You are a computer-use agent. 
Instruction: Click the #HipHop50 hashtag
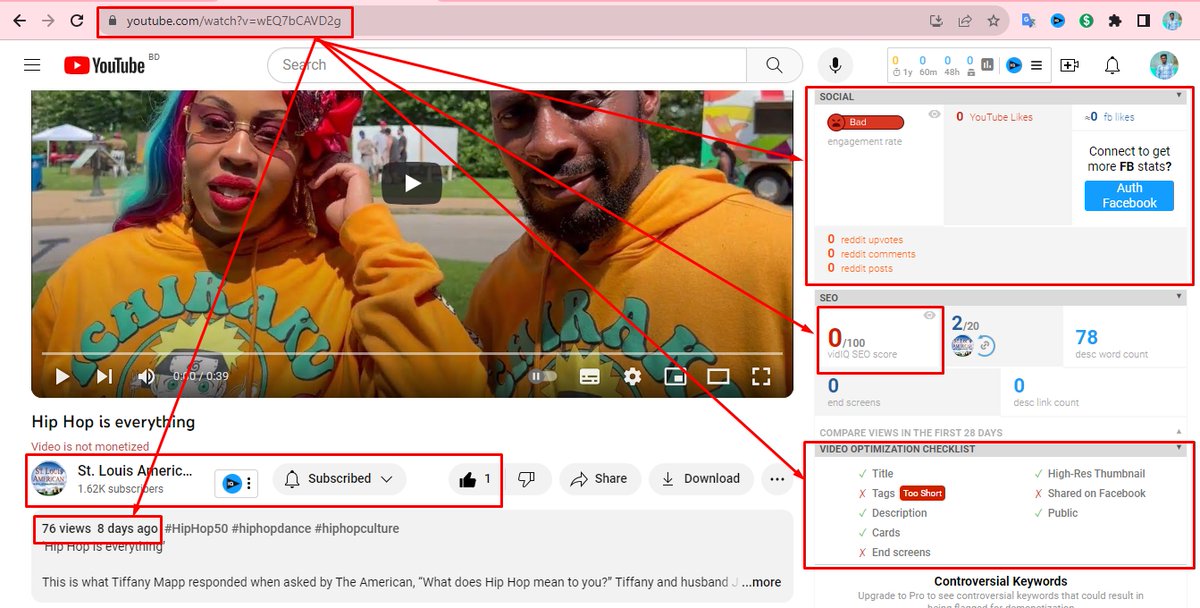(196, 528)
